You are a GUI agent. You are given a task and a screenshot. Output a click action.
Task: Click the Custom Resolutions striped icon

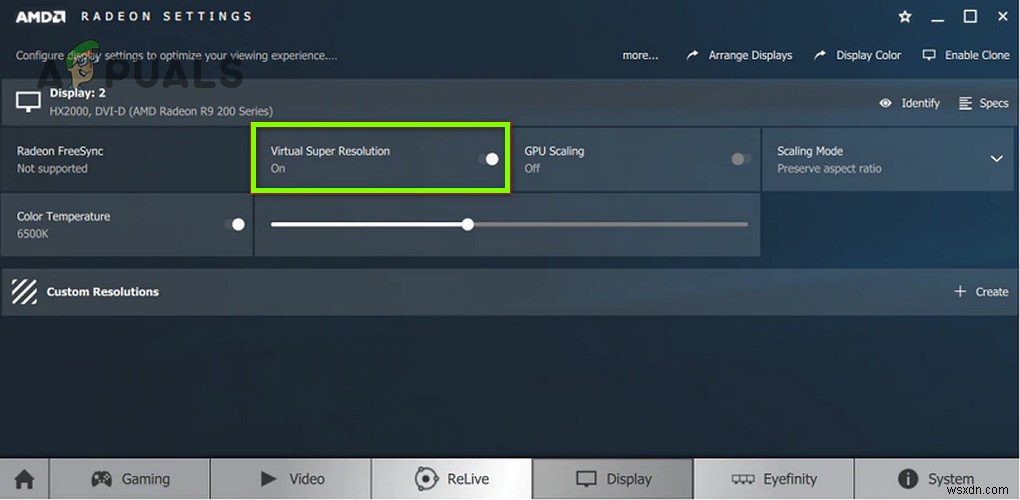click(x=24, y=292)
